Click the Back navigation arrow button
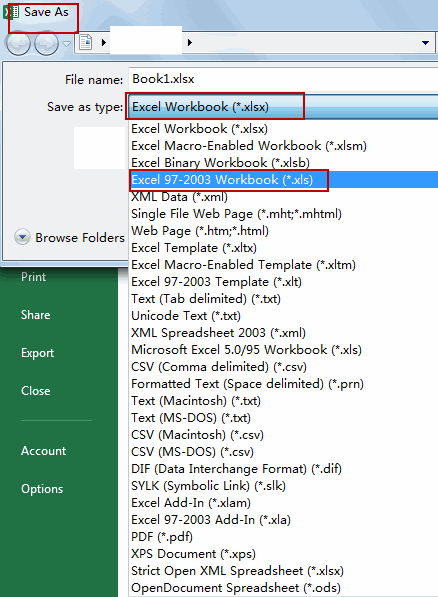 pos(18,44)
